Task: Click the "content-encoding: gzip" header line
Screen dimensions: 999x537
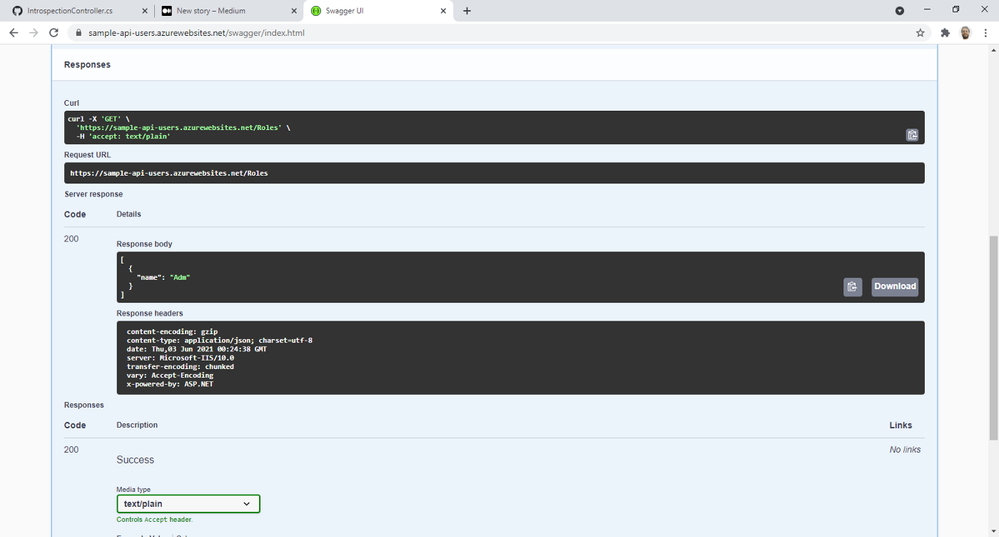Action: 172,331
